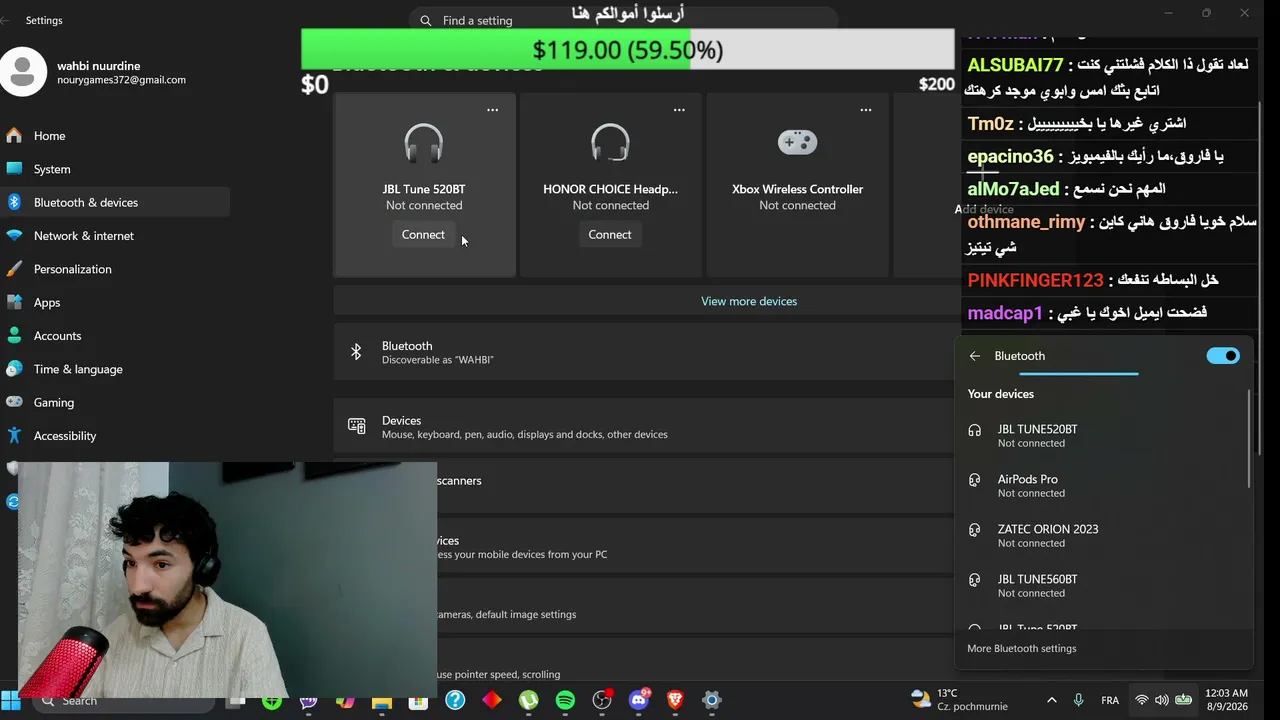
Task: Open Windows Start menu
Action: [12, 700]
